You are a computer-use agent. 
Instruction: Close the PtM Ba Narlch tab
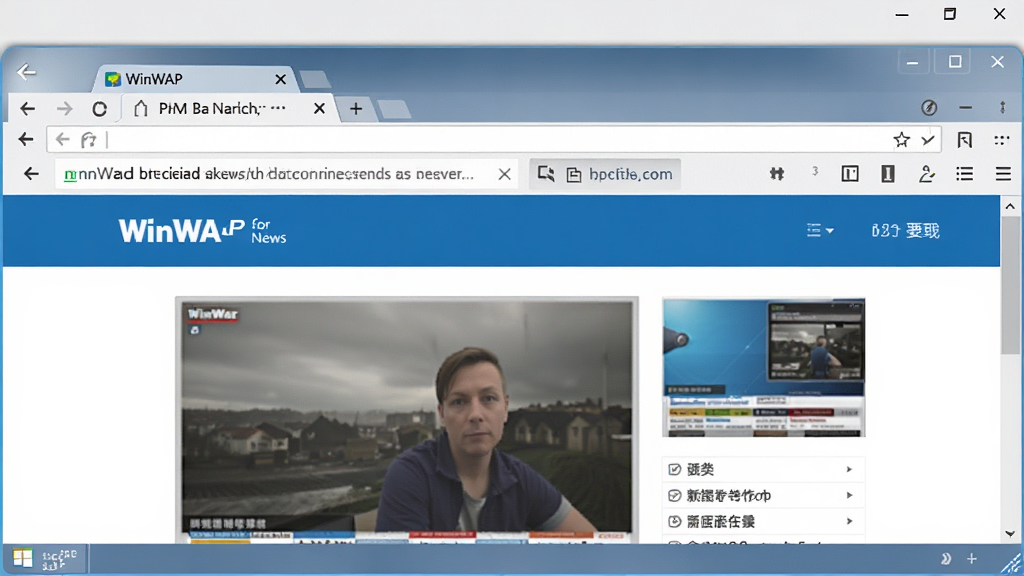[319, 108]
